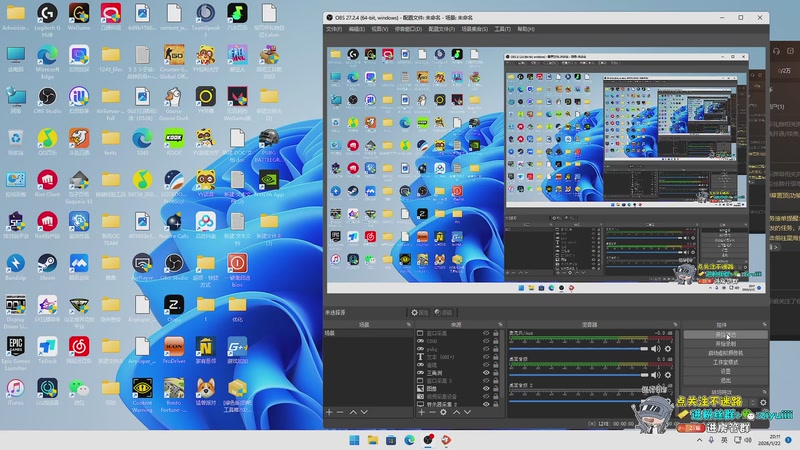This screenshot has height=450, width=800.
Task: Open the OBS Studio desktop shortcut
Action: 47,97
